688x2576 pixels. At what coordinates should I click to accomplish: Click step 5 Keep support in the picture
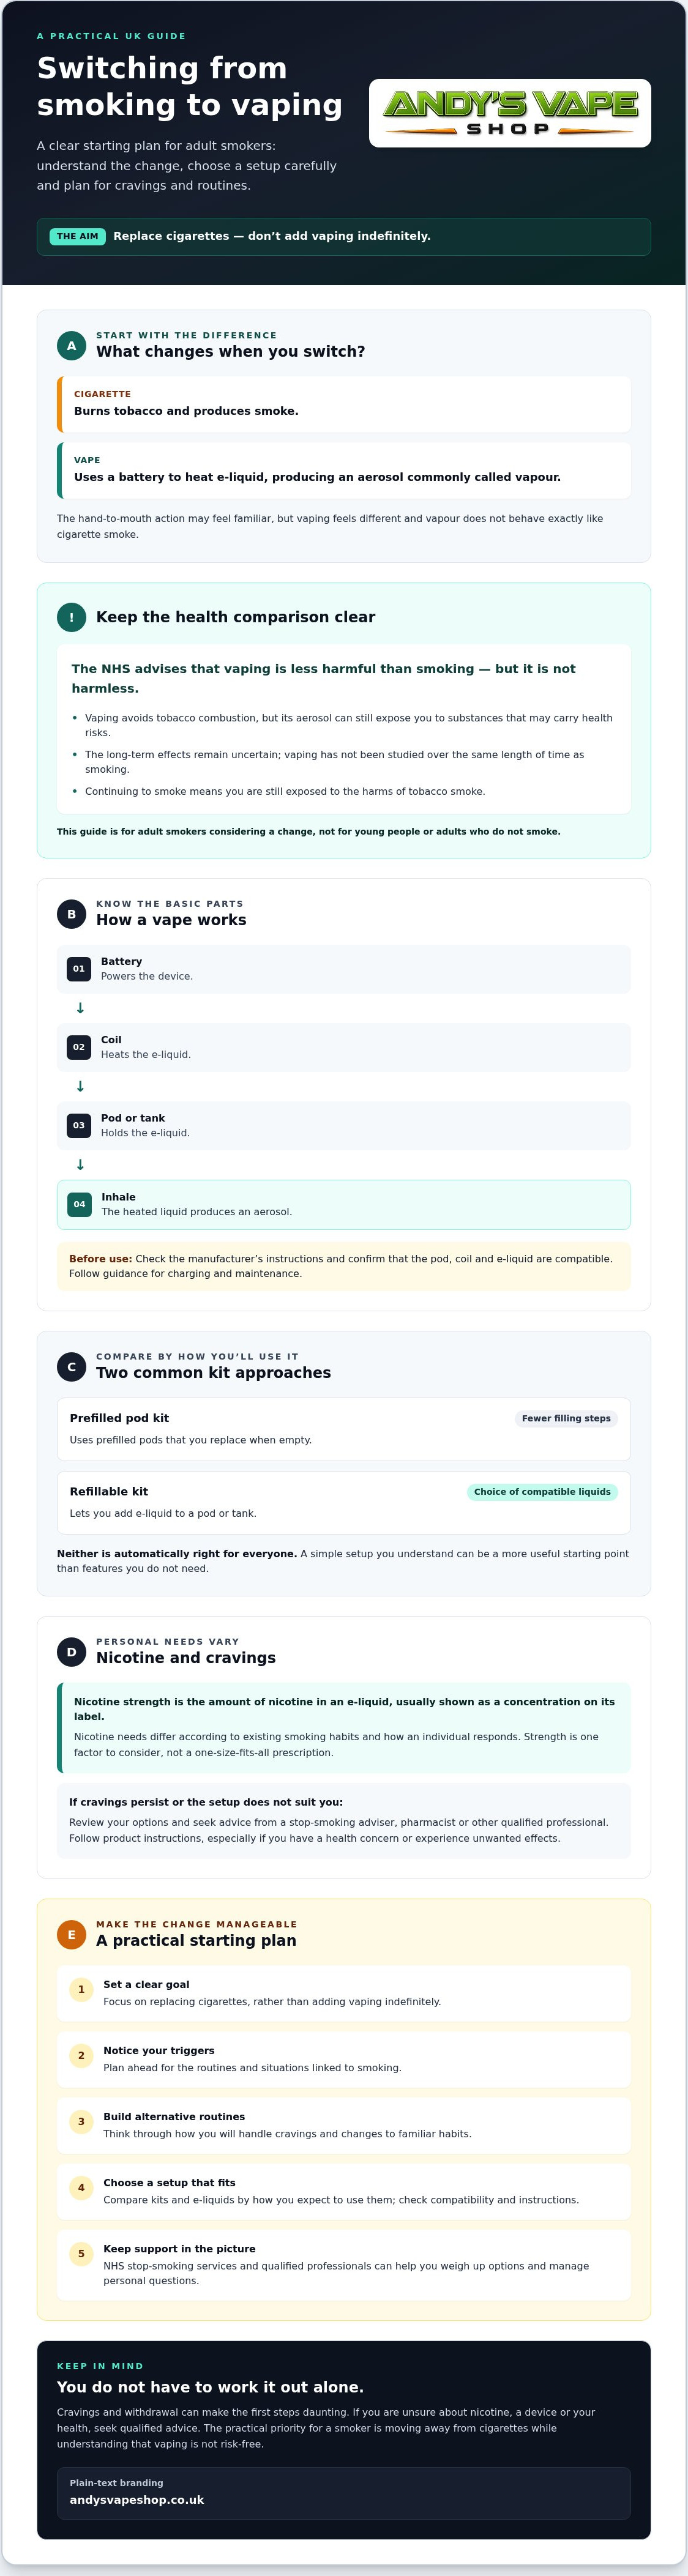[x=344, y=2264]
